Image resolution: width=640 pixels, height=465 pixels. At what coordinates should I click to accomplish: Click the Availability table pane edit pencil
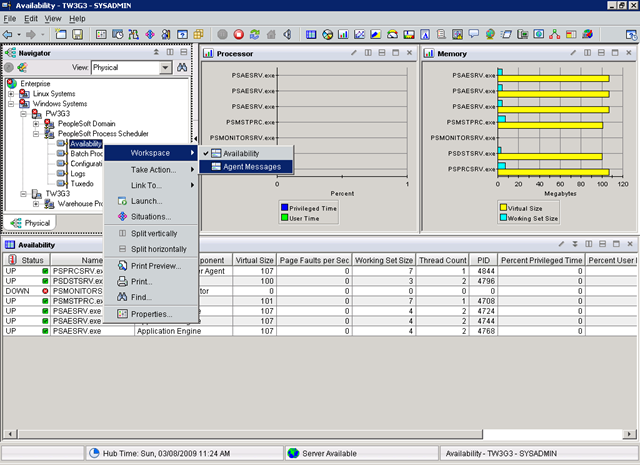pos(561,244)
